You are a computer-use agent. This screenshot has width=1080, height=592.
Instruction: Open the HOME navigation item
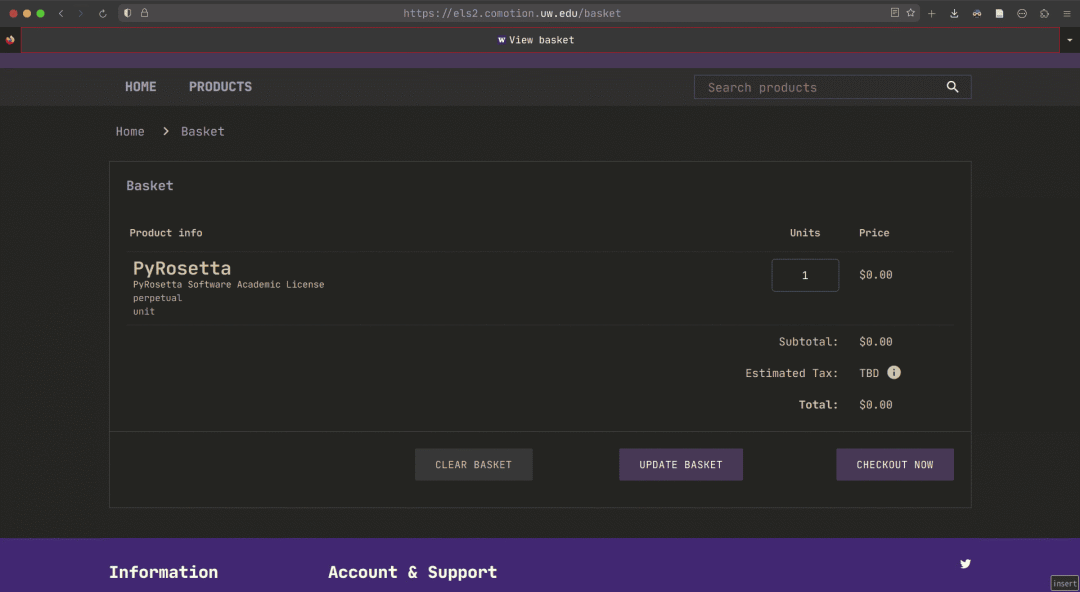point(141,87)
